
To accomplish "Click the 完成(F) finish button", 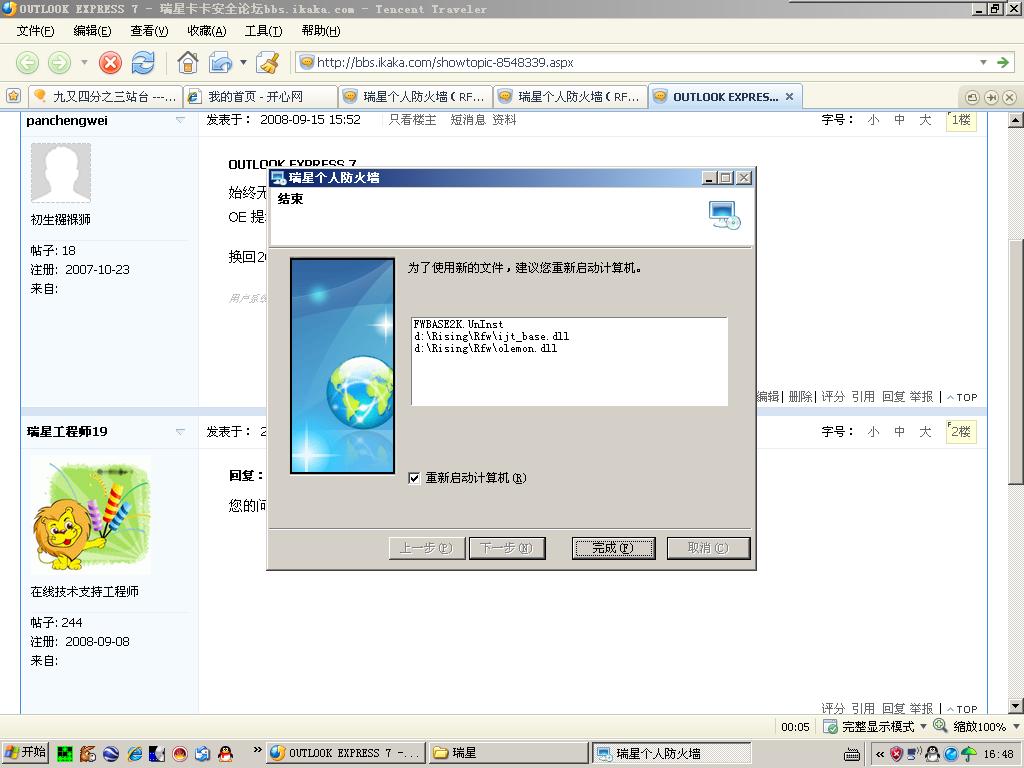I will click(x=613, y=548).
